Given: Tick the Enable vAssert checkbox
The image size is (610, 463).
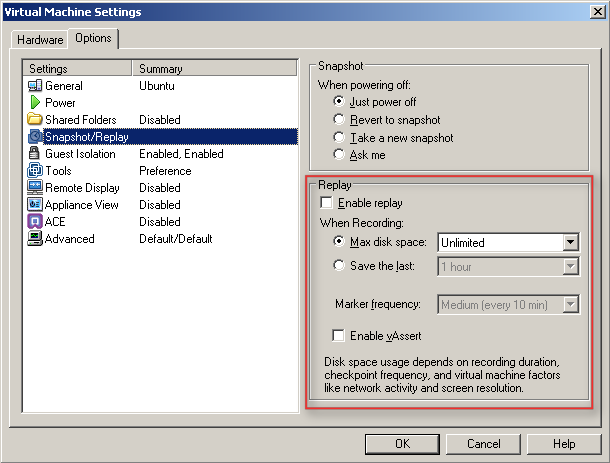Looking at the screenshot, I should point(341,335).
